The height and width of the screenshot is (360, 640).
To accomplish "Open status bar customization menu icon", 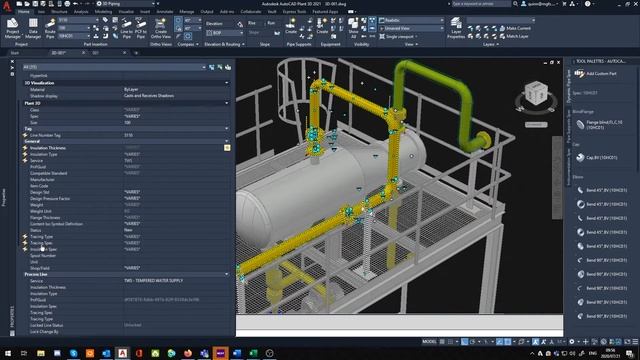I will pyautogui.click(x=635, y=342).
